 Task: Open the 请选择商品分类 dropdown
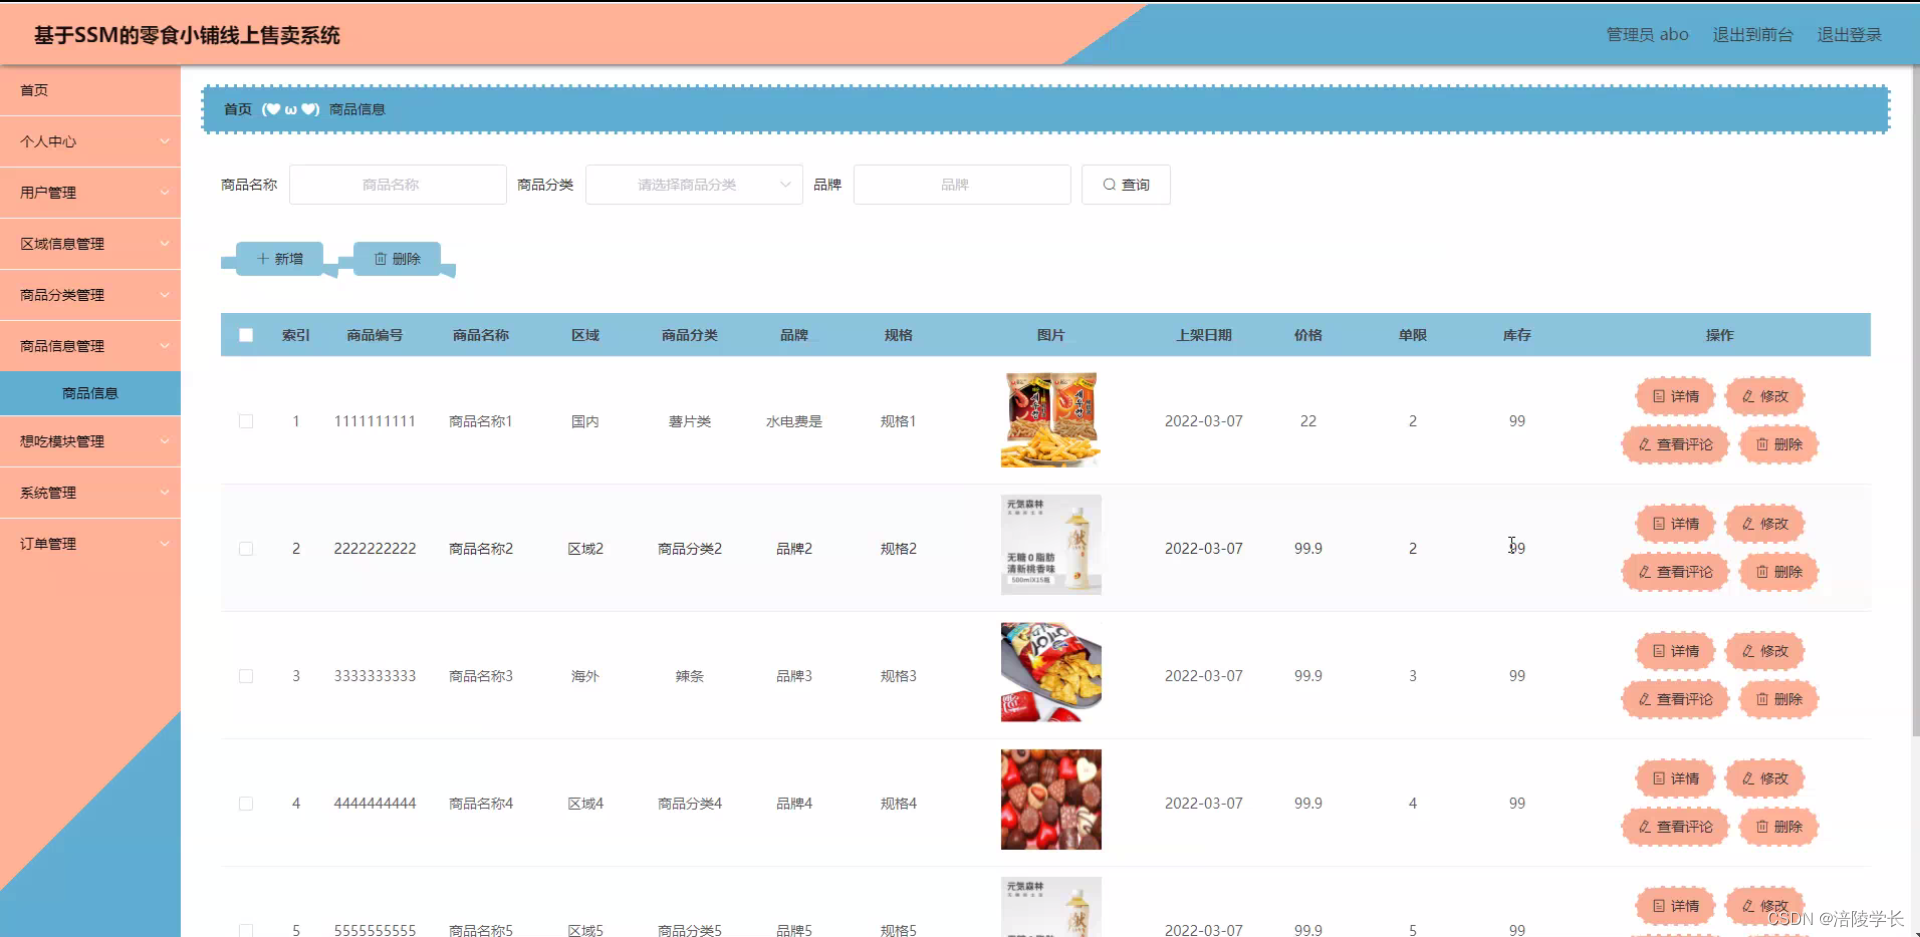tap(694, 184)
